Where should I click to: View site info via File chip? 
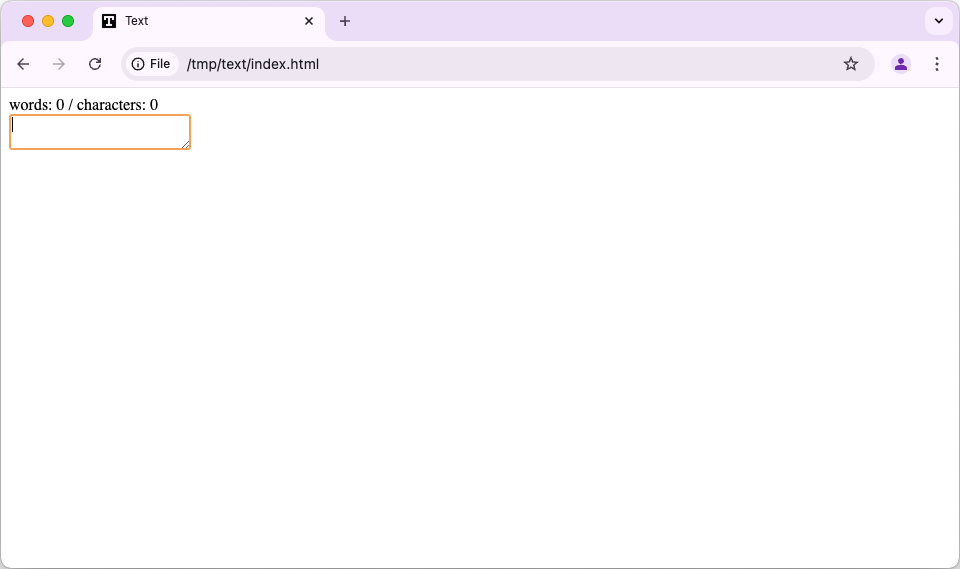pos(151,64)
